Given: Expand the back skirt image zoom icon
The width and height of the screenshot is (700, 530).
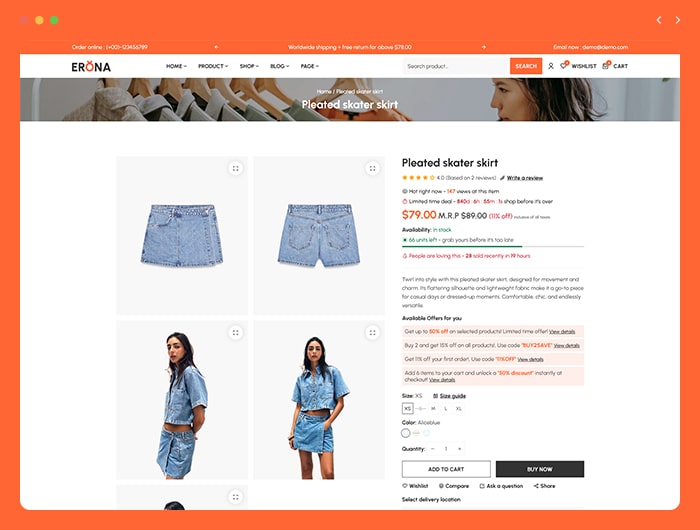Looking at the screenshot, I should point(372,168).
